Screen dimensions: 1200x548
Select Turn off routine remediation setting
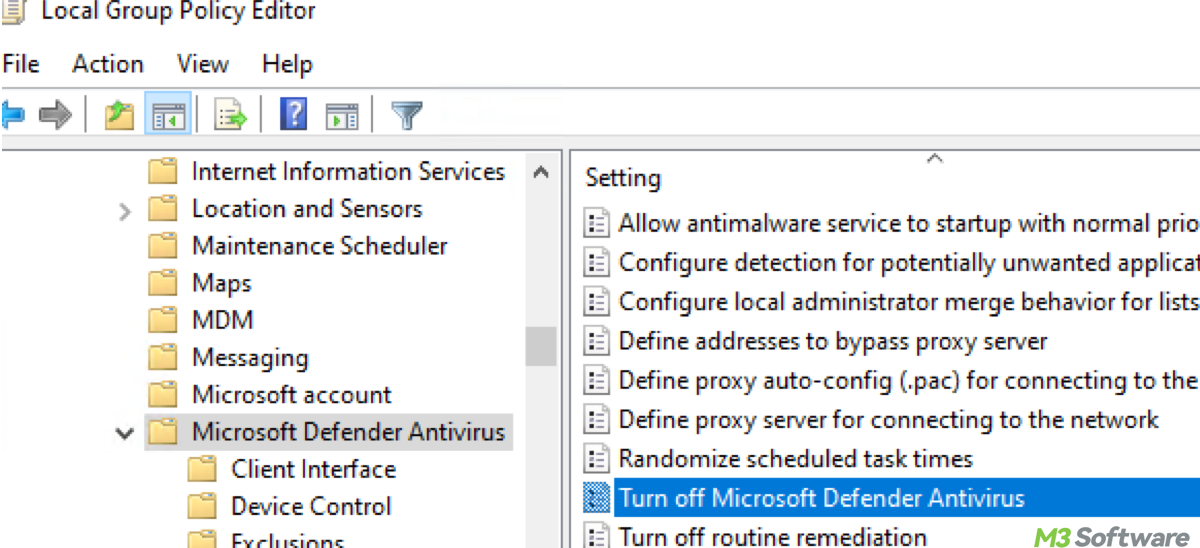(773, 536)
